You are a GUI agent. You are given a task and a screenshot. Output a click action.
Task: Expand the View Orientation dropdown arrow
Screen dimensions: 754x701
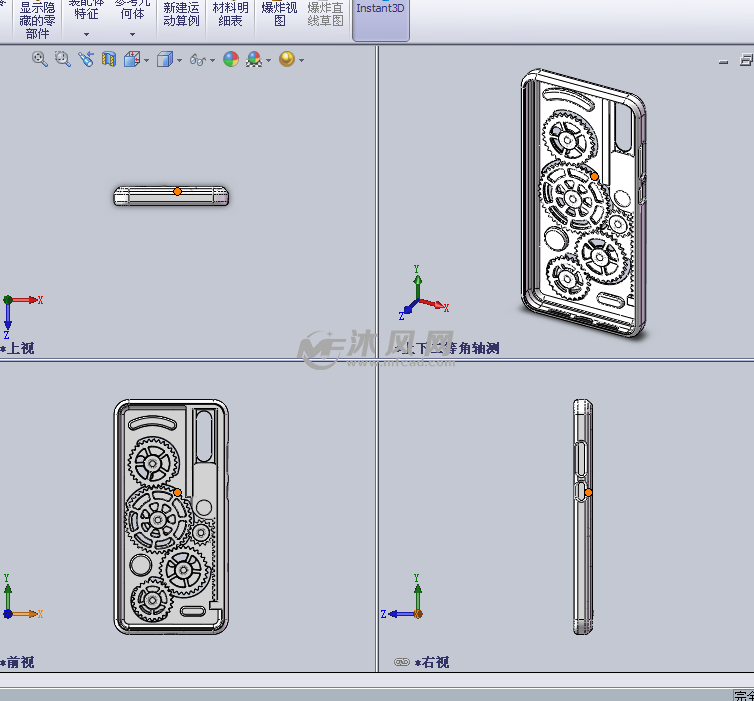point(146,60)
